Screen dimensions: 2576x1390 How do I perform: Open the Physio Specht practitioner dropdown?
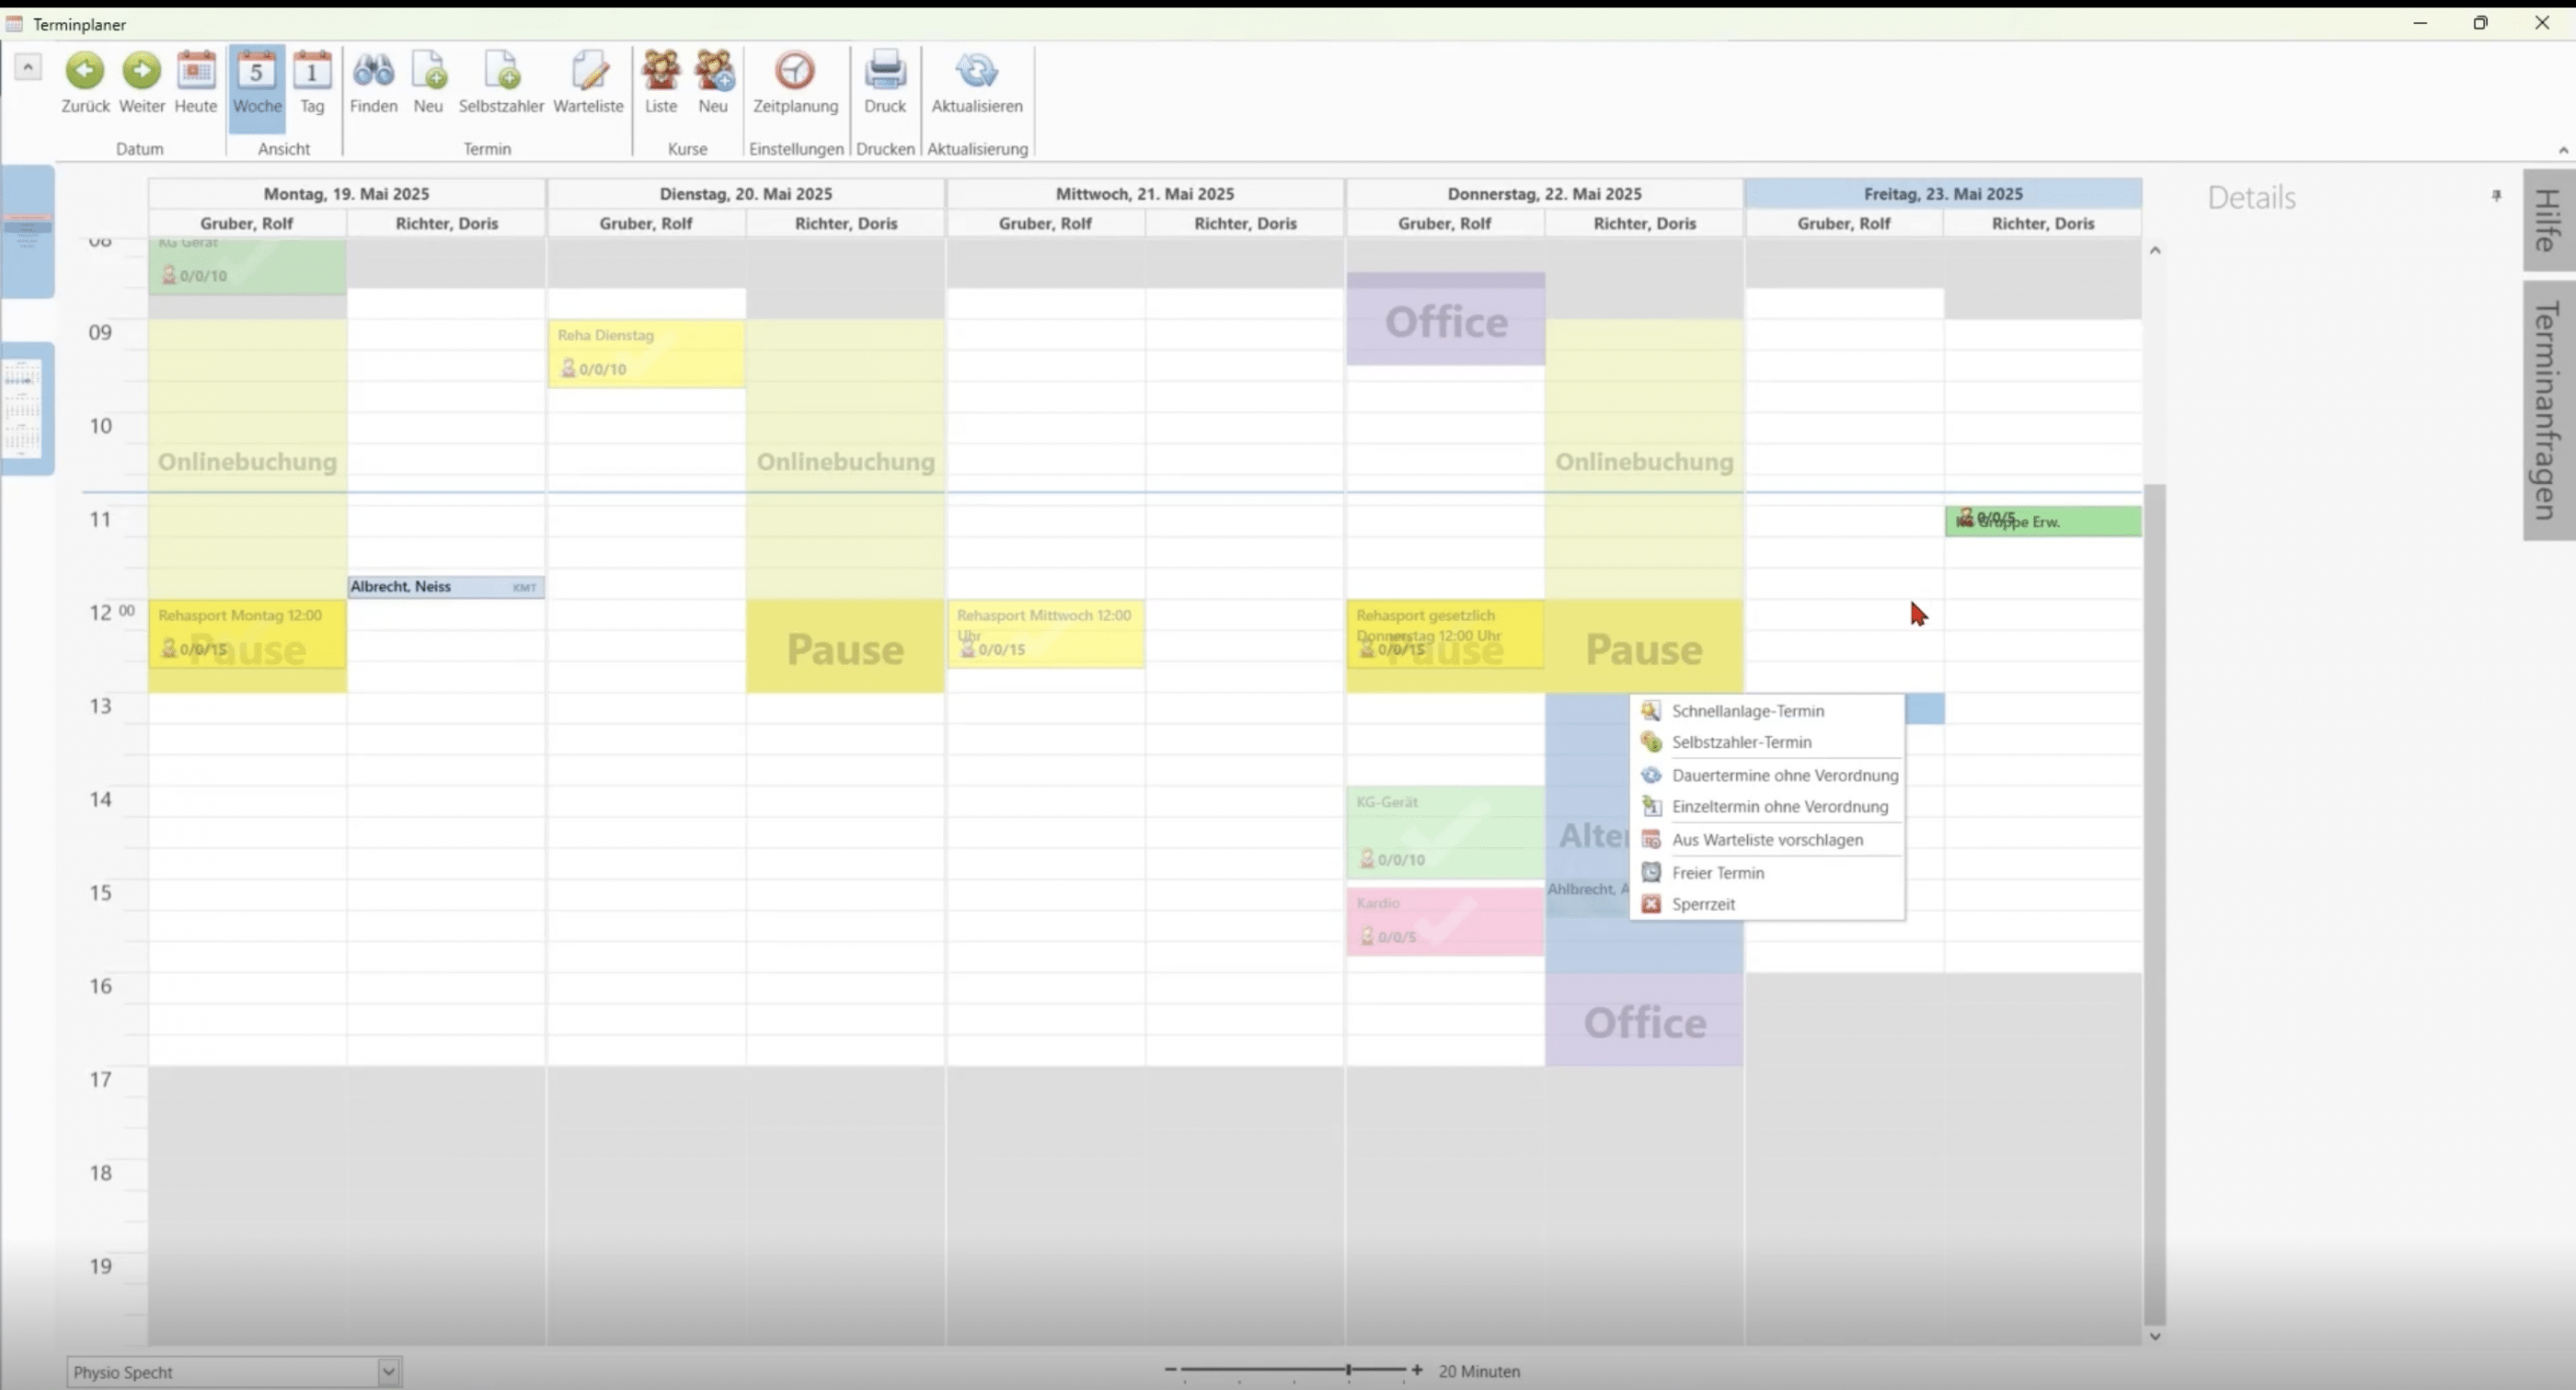388,1371
